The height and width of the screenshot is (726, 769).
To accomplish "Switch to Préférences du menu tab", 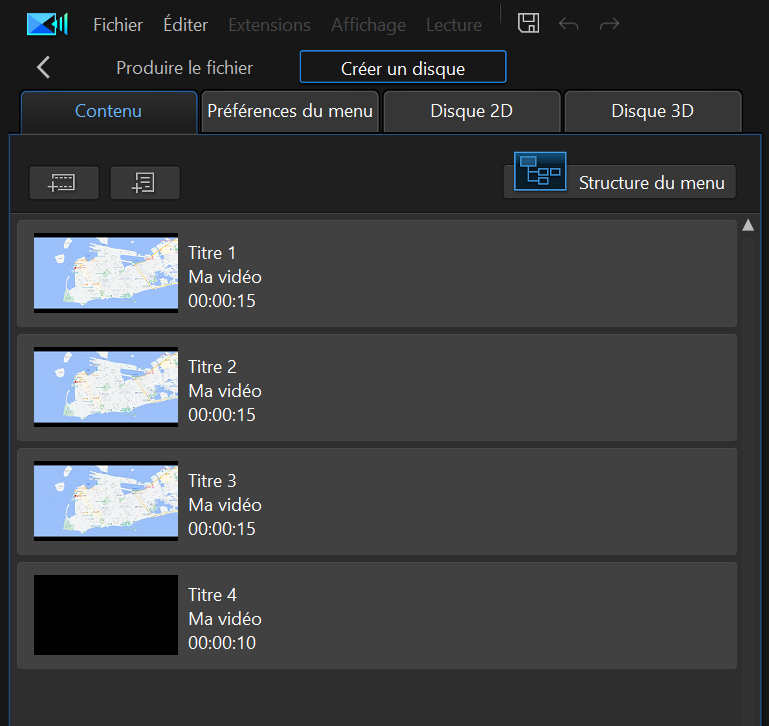I will click(x=290, y=111).
